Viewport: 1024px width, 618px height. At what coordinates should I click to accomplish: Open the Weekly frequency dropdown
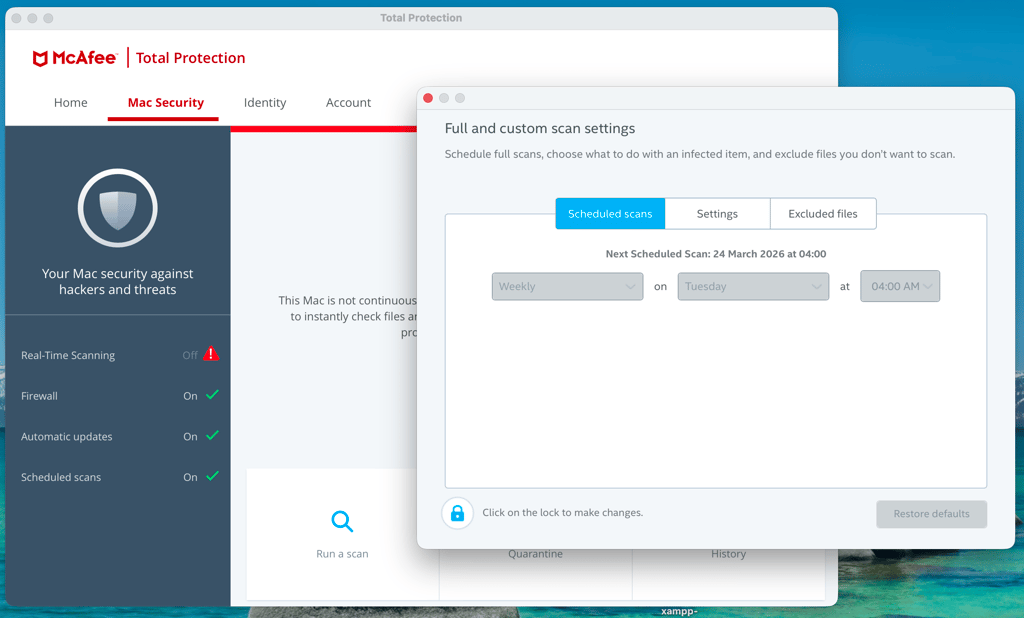pyautogui.click(x=567, y=286)
